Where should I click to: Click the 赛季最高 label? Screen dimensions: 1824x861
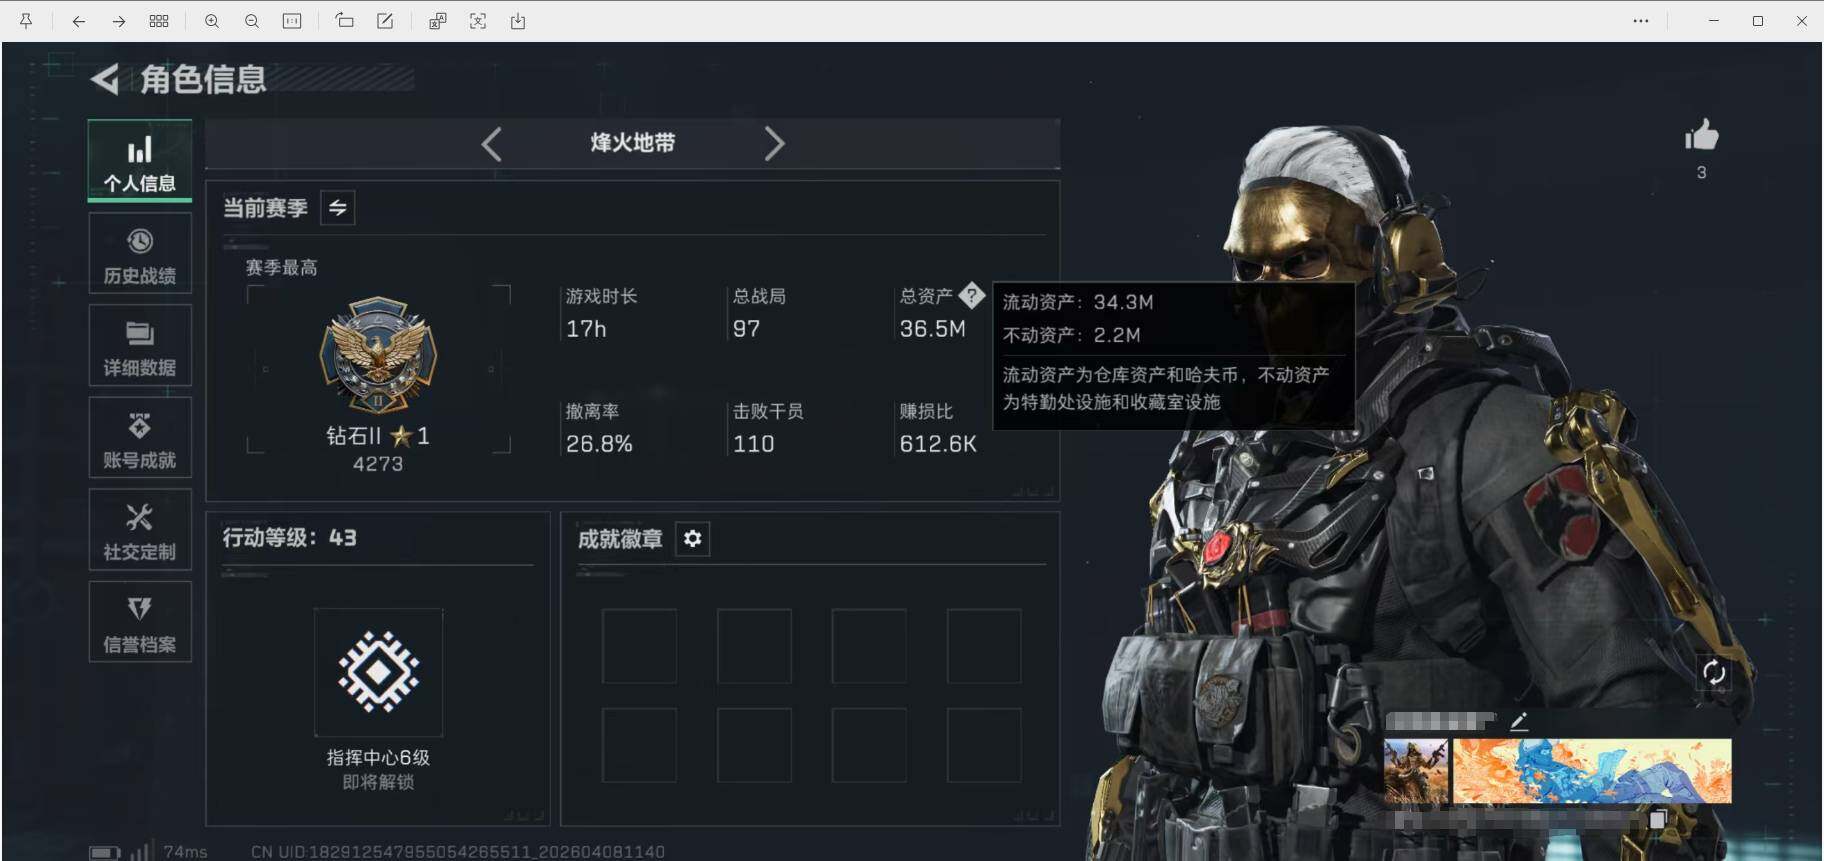pos(282,268)
